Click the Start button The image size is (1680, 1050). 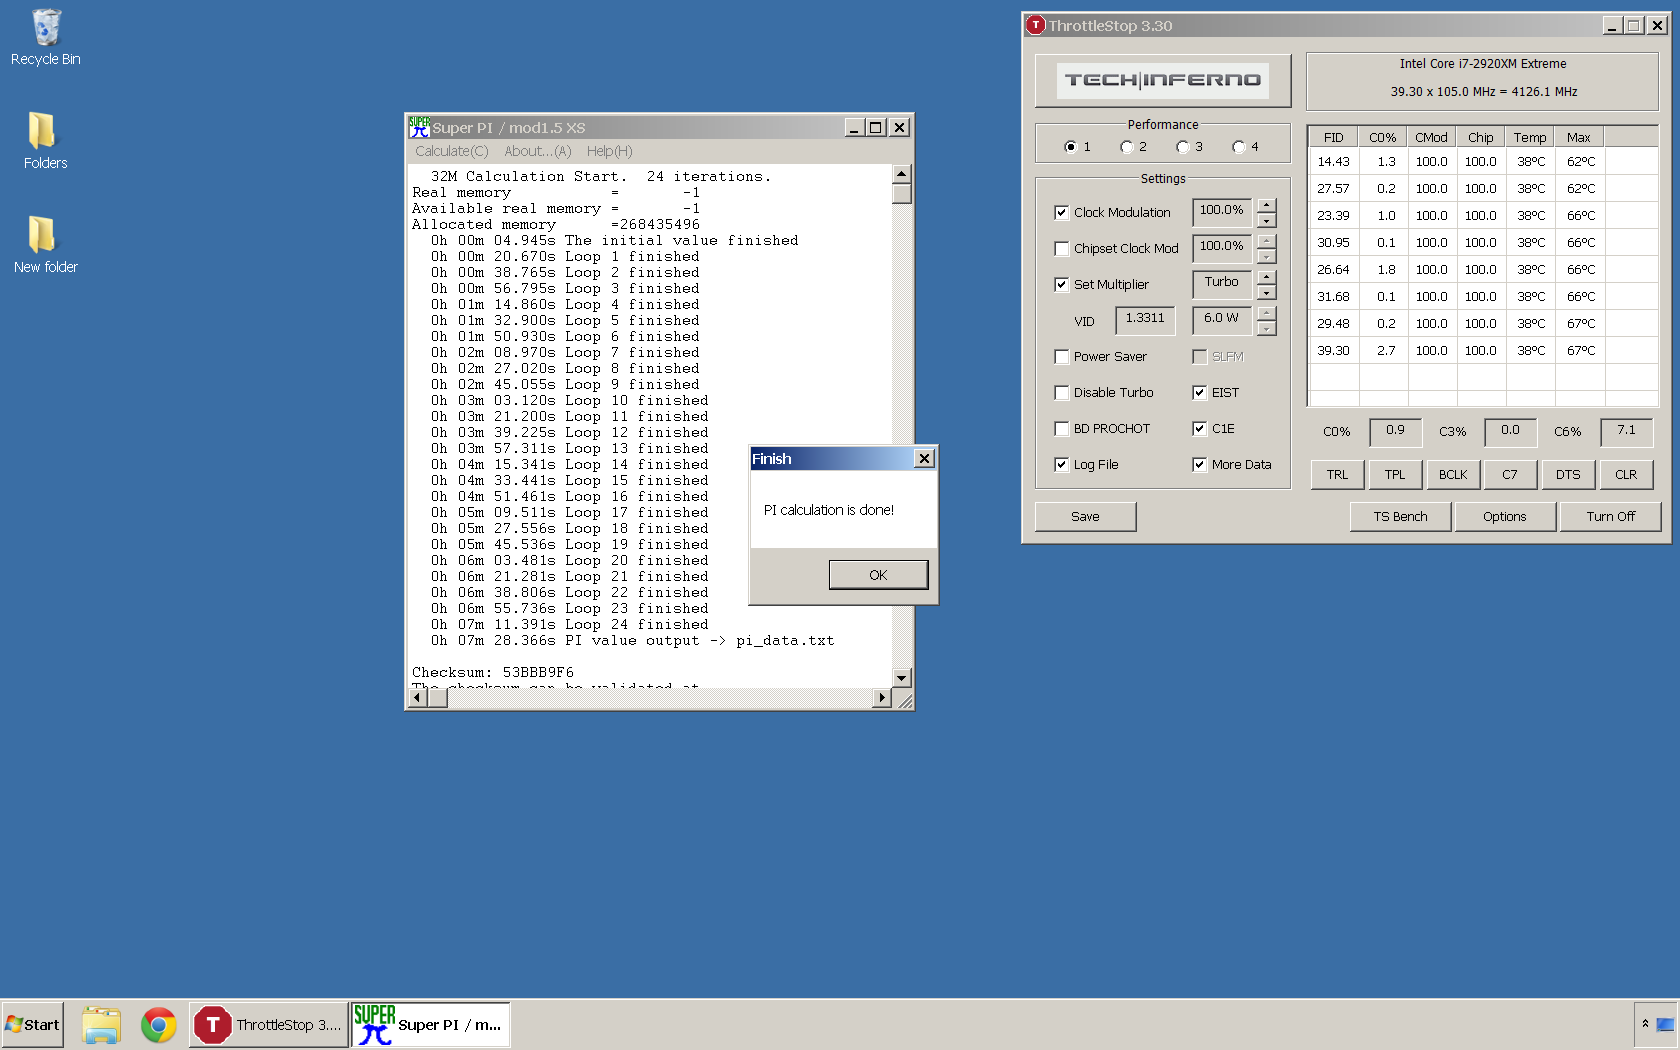pyautogui.click(x=33, y=1025)
